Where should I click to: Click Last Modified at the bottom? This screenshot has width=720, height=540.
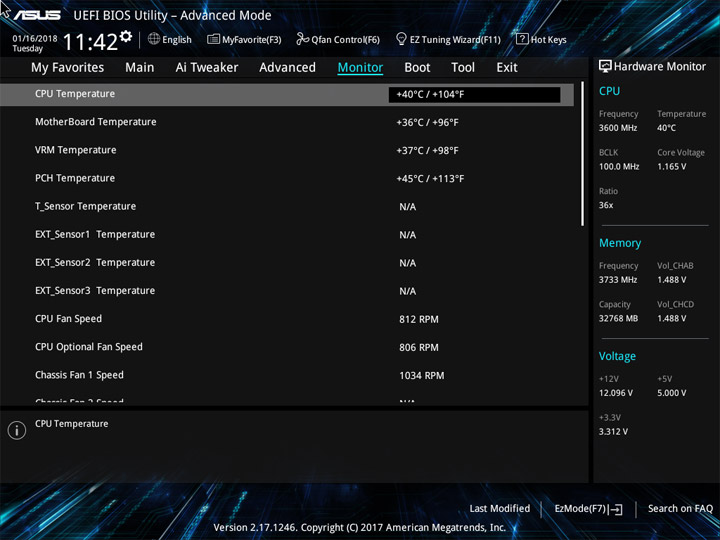click(x=500, y=508)
